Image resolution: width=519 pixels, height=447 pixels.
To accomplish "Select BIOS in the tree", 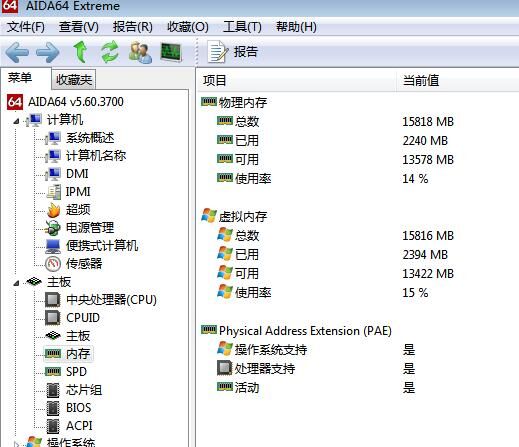I will [78, 408].
